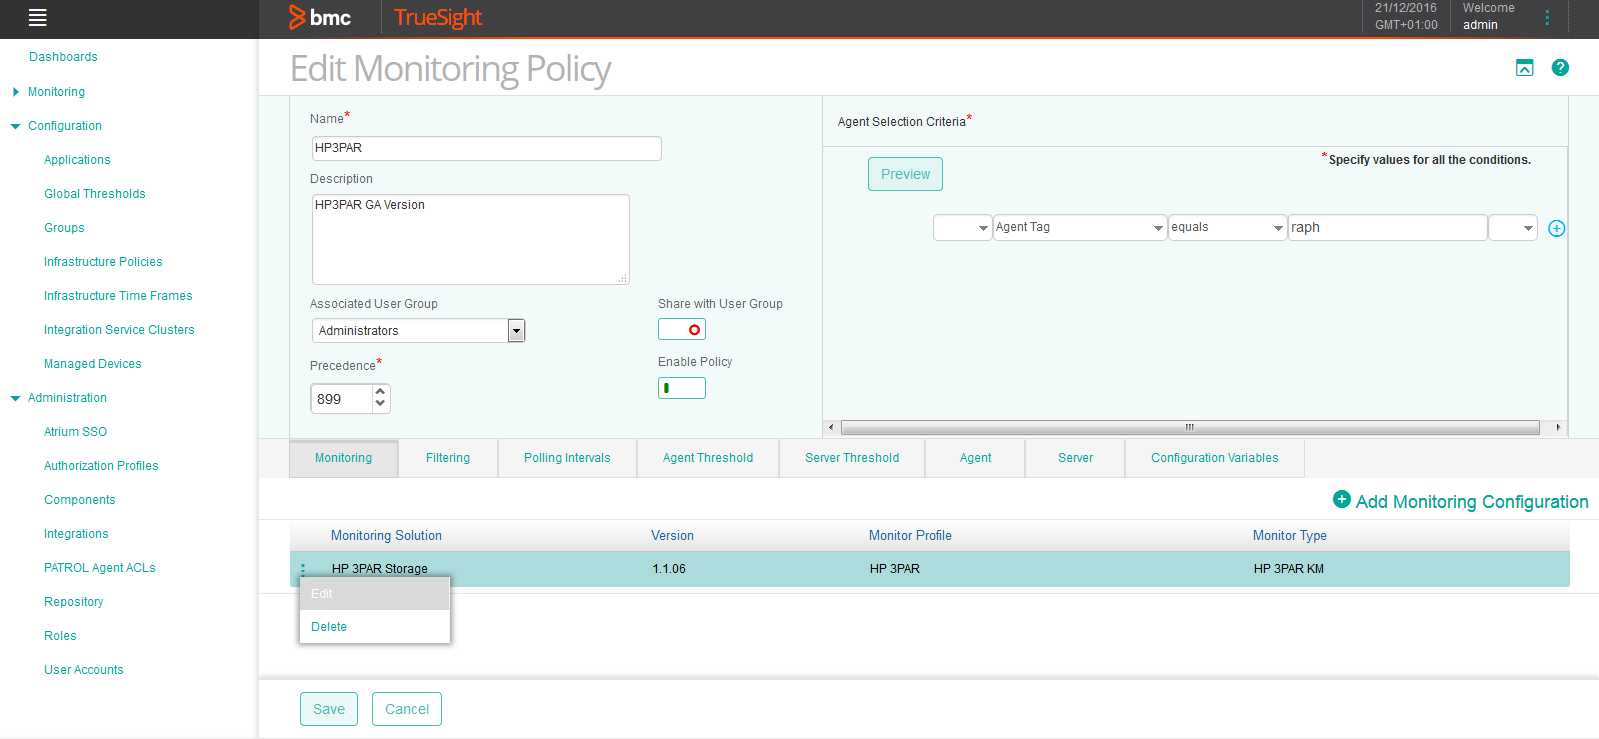This screenshot has width=1599, height=739.
Task: Open Repository in the sidebar
Action: coord(74,602)
